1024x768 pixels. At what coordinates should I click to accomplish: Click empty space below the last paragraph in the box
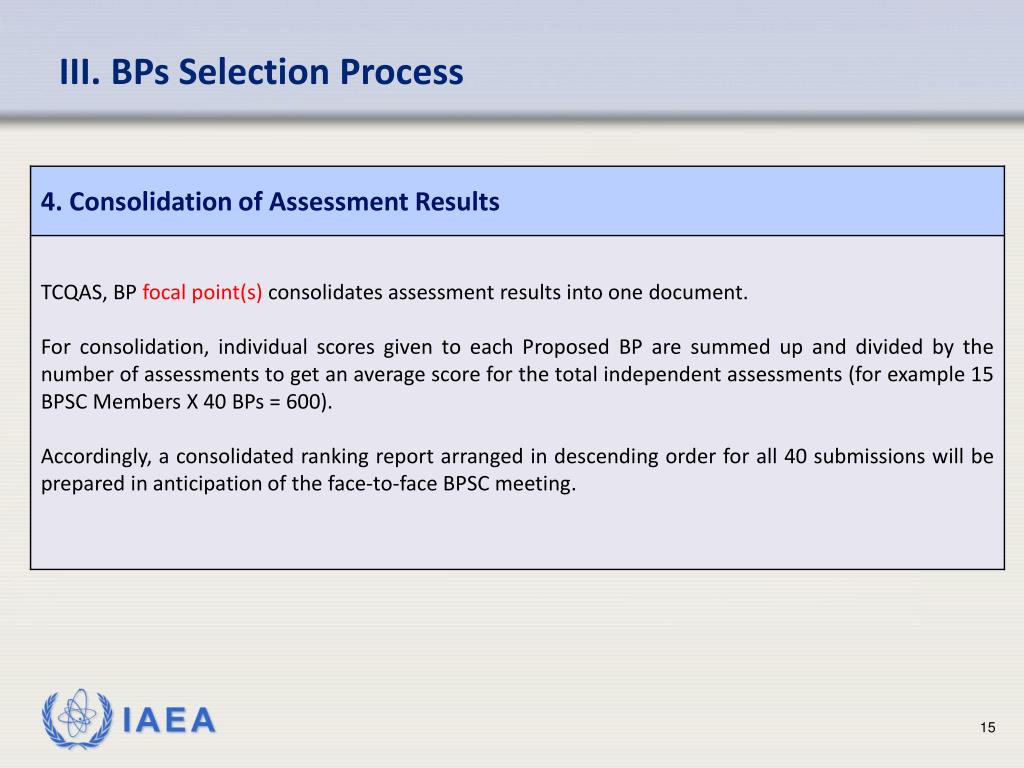[517, 532]
